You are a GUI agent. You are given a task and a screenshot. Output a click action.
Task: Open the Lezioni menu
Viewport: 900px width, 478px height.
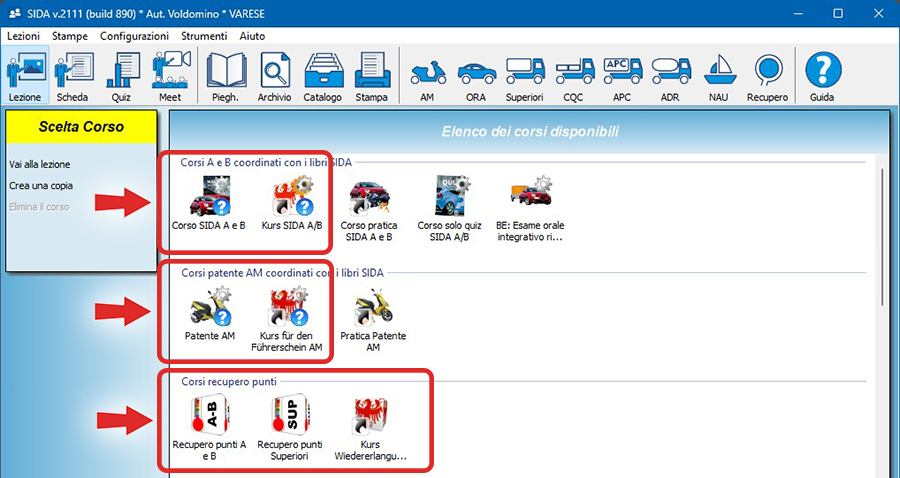click(x=23, y=36)
